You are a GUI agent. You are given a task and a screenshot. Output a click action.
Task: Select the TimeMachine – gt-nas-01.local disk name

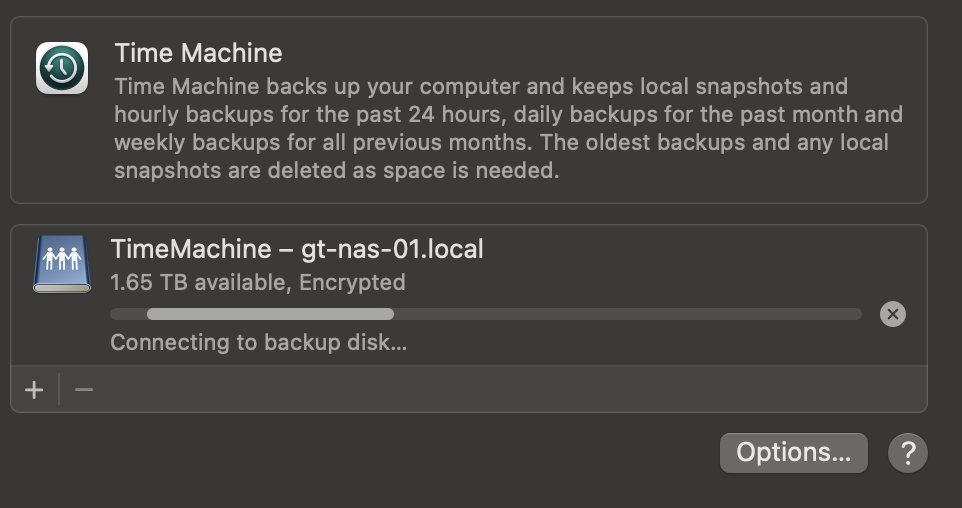coord(296,249)
